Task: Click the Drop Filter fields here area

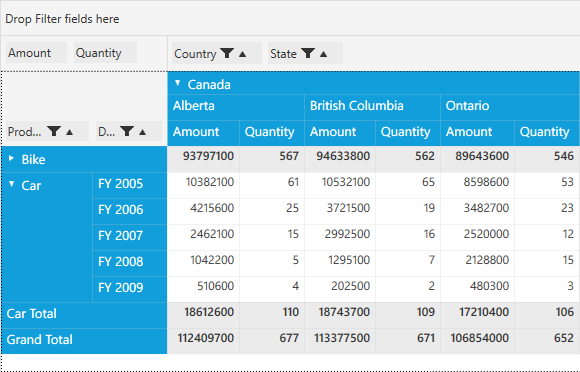Action: (290, 19)
